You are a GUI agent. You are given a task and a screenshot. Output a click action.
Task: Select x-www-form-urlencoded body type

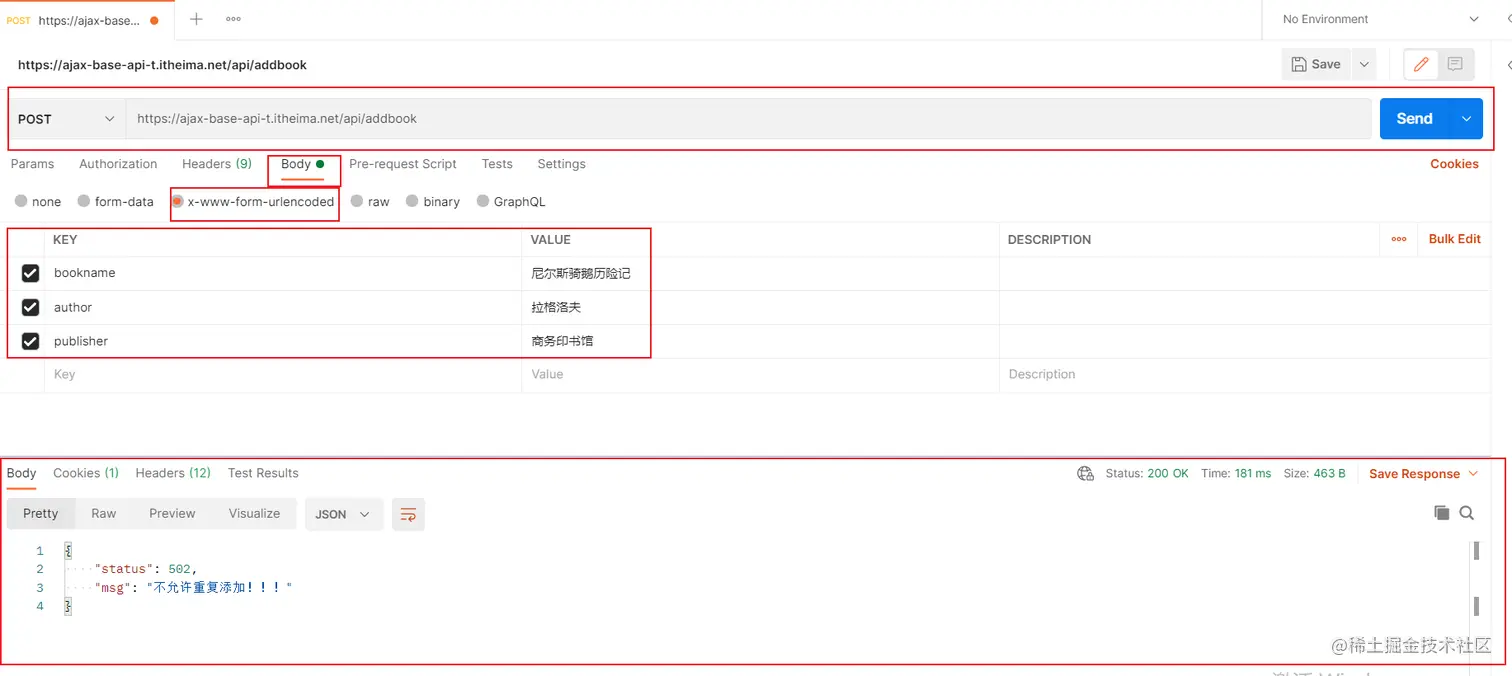click(253, 201)
